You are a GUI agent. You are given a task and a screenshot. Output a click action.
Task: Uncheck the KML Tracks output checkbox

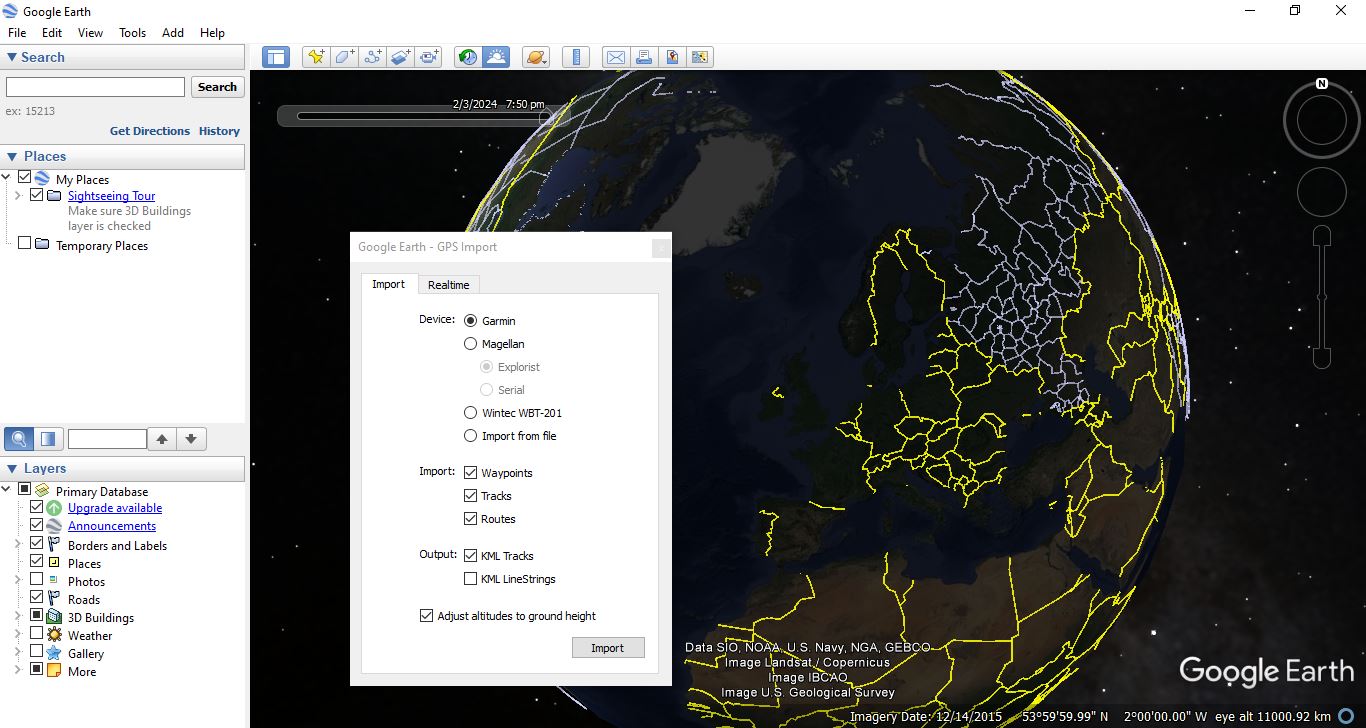pos(470,555)
